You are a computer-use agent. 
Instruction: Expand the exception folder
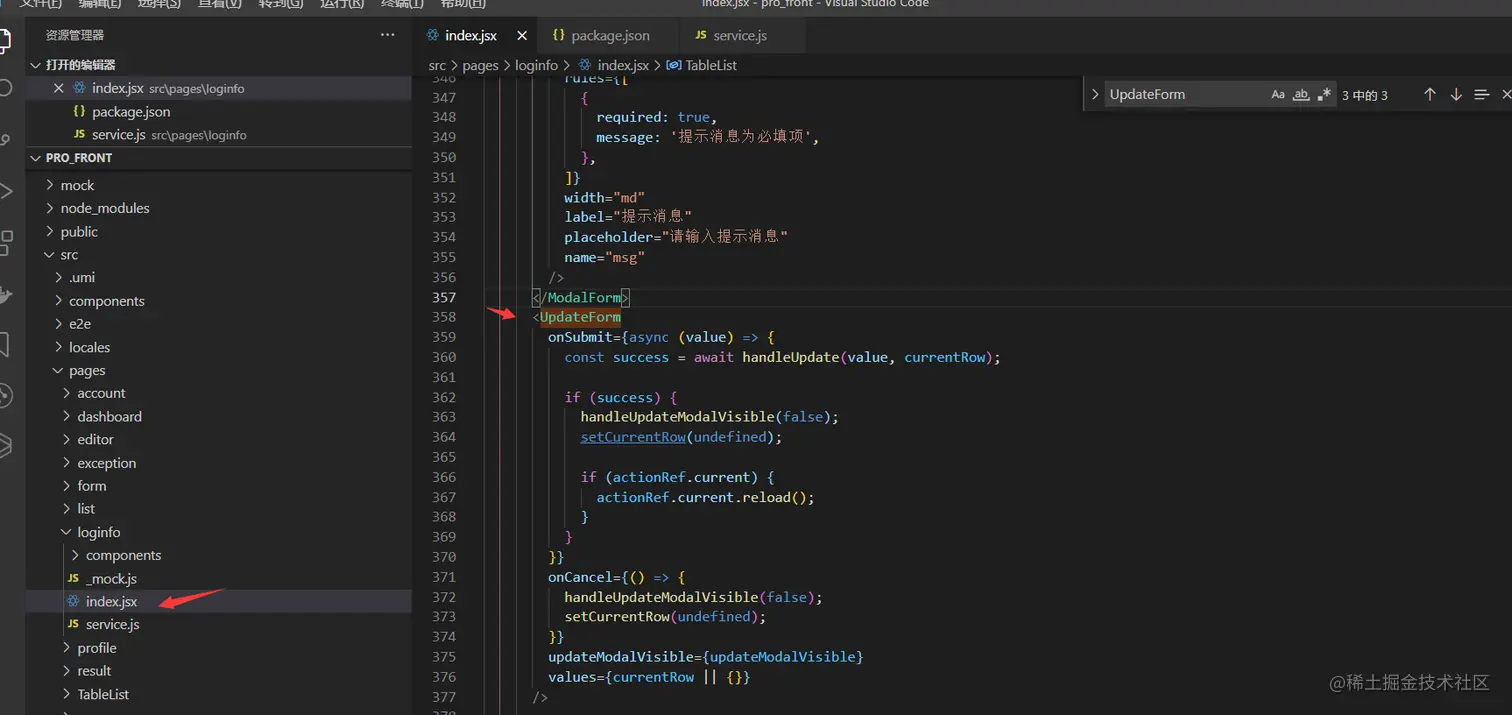106,463
